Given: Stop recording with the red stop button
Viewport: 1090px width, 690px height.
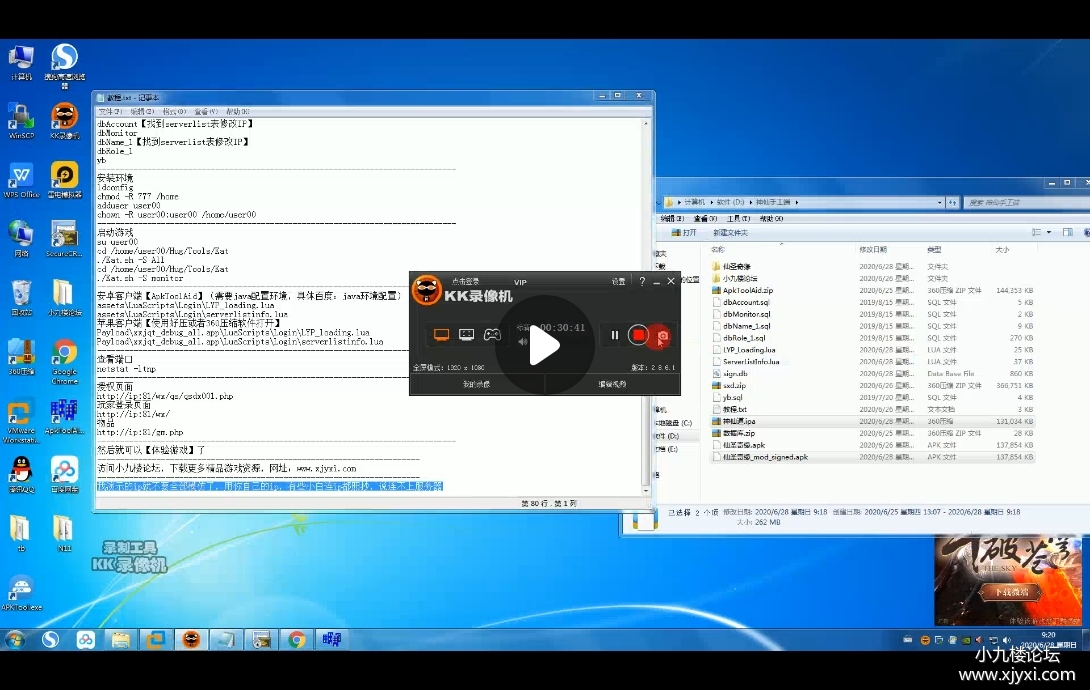Looking at the screenshot, I should tap(638, 335).
